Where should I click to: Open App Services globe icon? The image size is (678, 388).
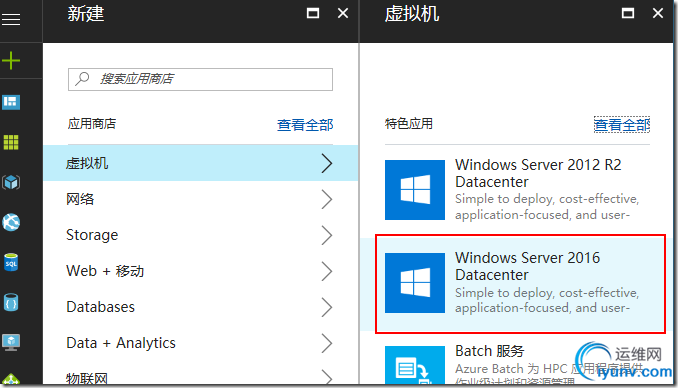11,222
